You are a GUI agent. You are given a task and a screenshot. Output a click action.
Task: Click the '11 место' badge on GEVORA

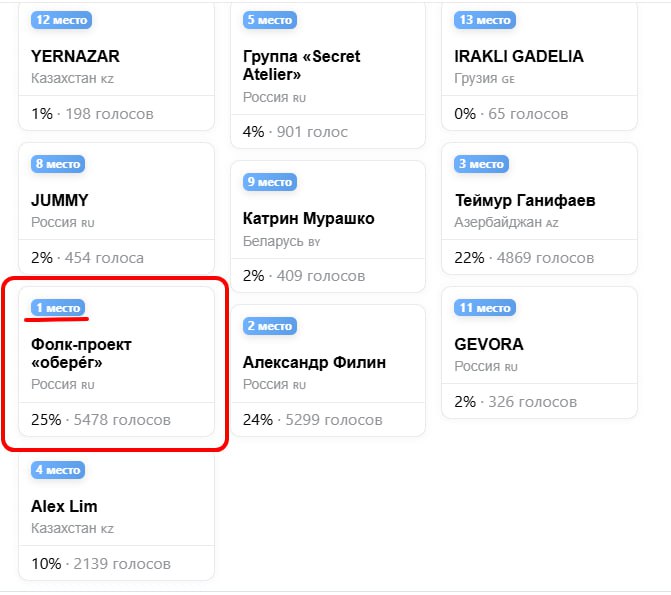coord(485,308)
